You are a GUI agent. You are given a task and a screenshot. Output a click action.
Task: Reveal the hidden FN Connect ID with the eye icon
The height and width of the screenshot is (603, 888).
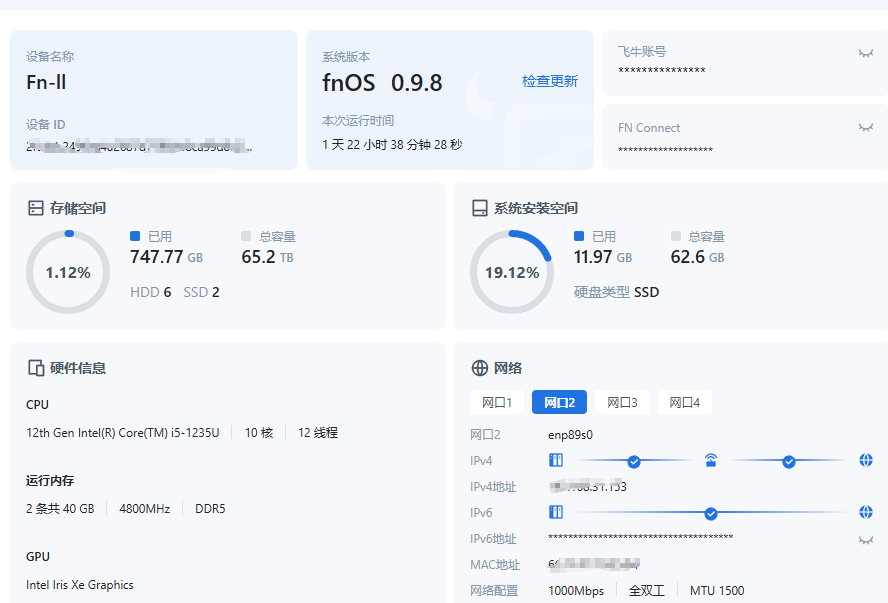point(865,128)
